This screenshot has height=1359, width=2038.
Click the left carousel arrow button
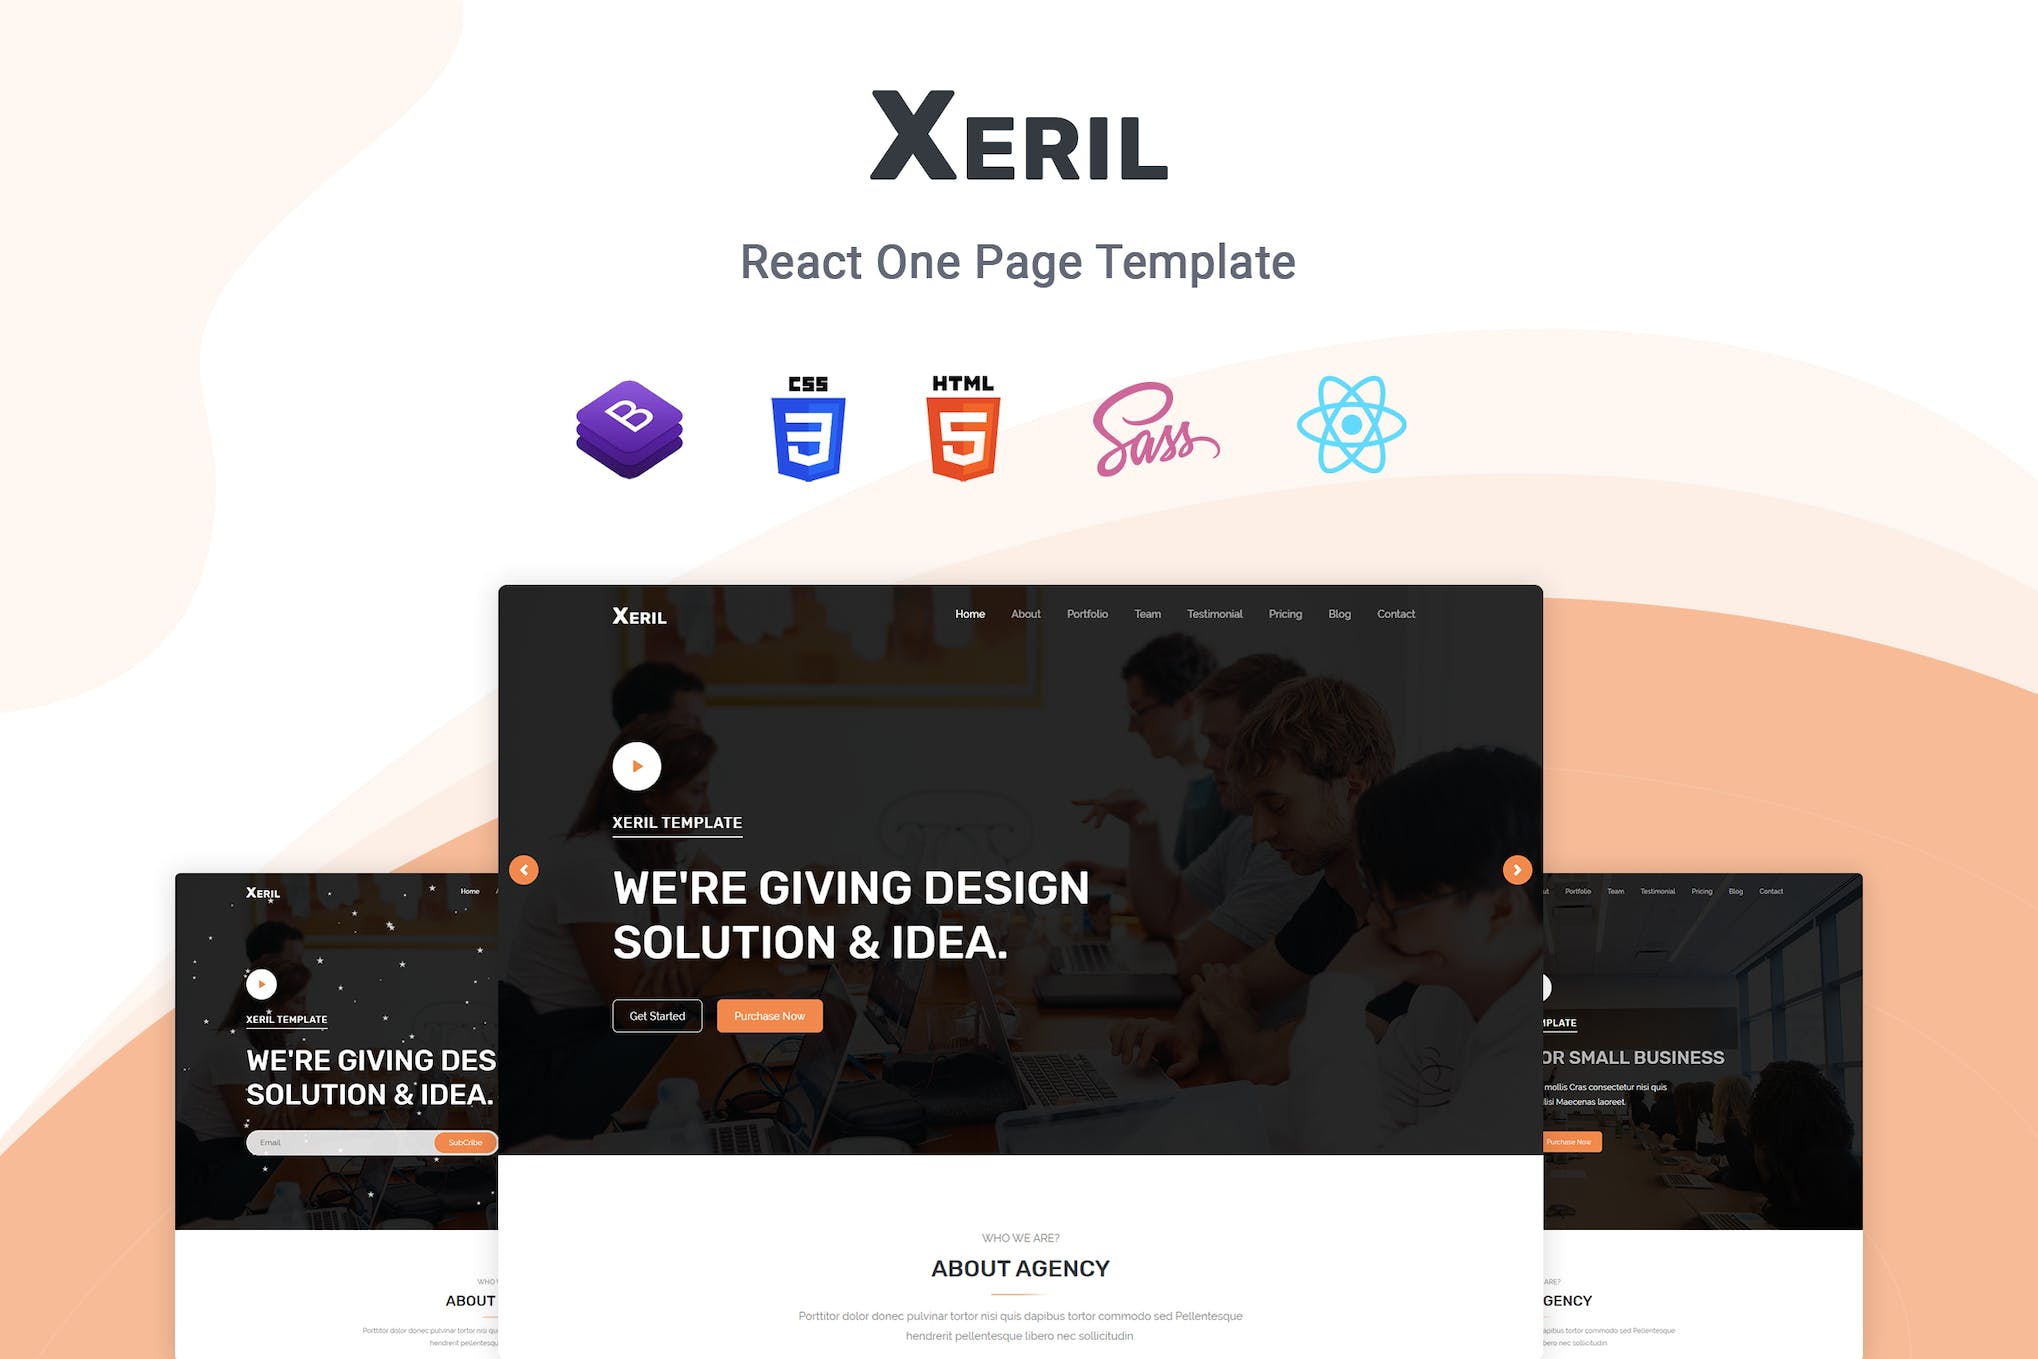tap(528, 868)
